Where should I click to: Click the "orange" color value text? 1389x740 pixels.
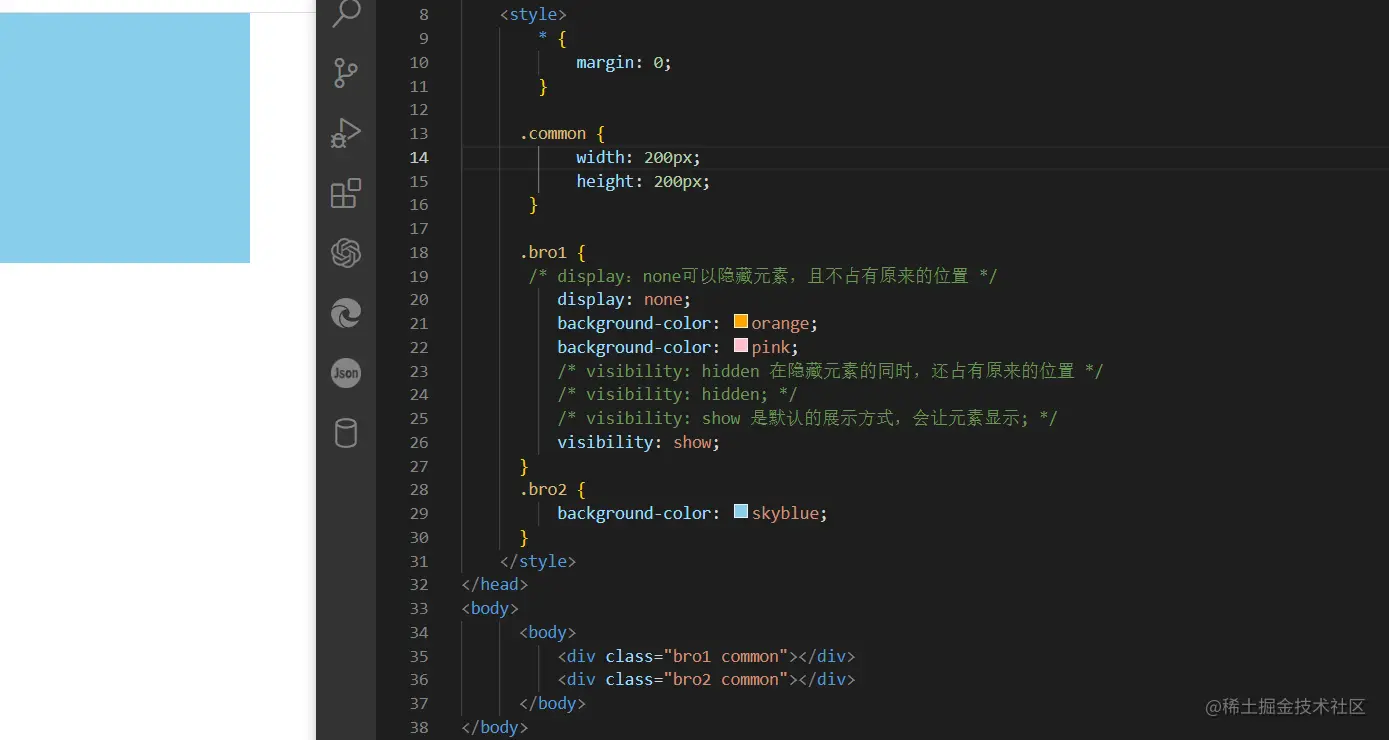pos(781,324)
